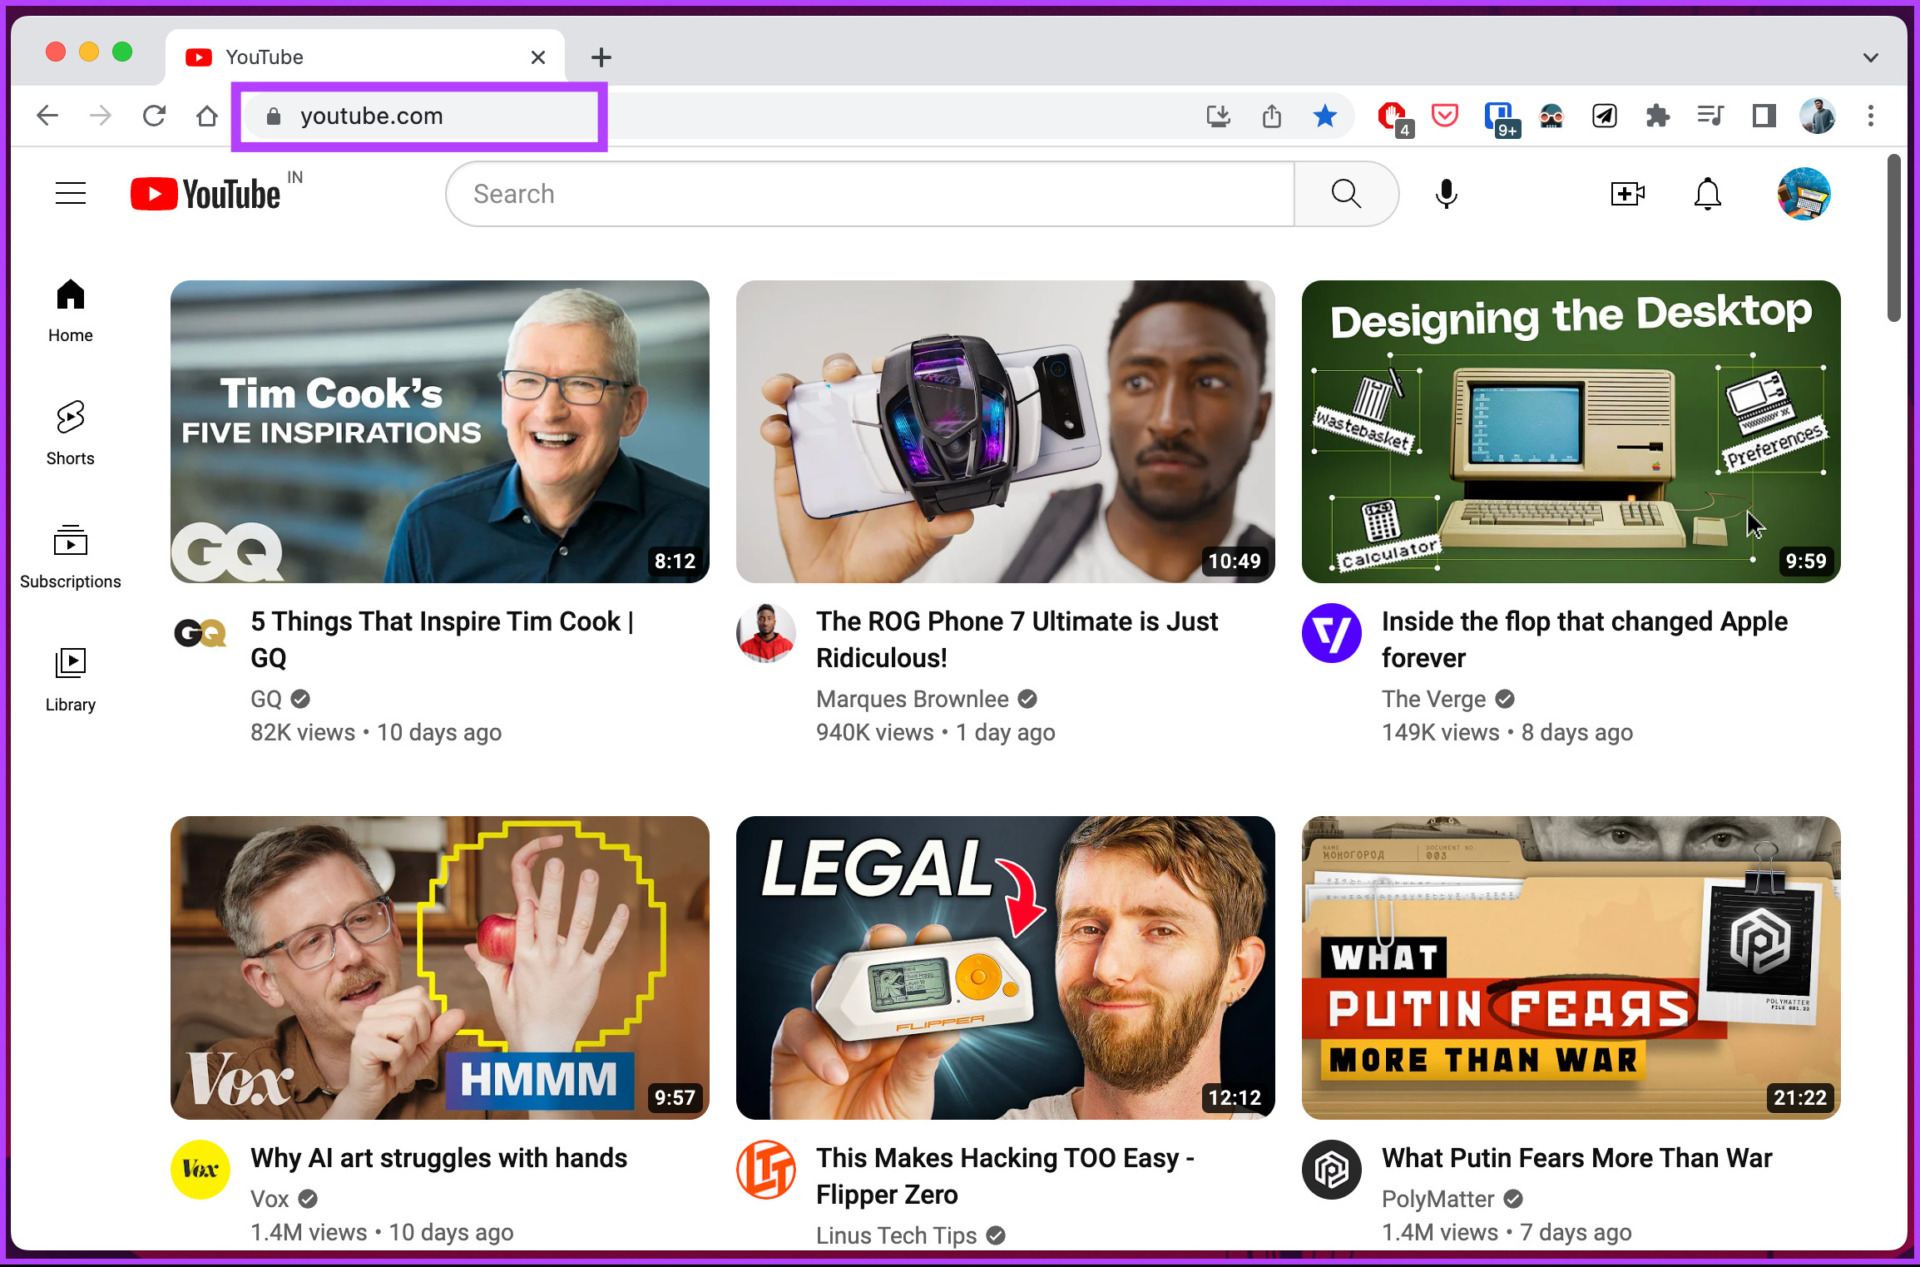The image size is (1920, 1267).
Task: Click the YouTube logo
Action: [205, 194]
